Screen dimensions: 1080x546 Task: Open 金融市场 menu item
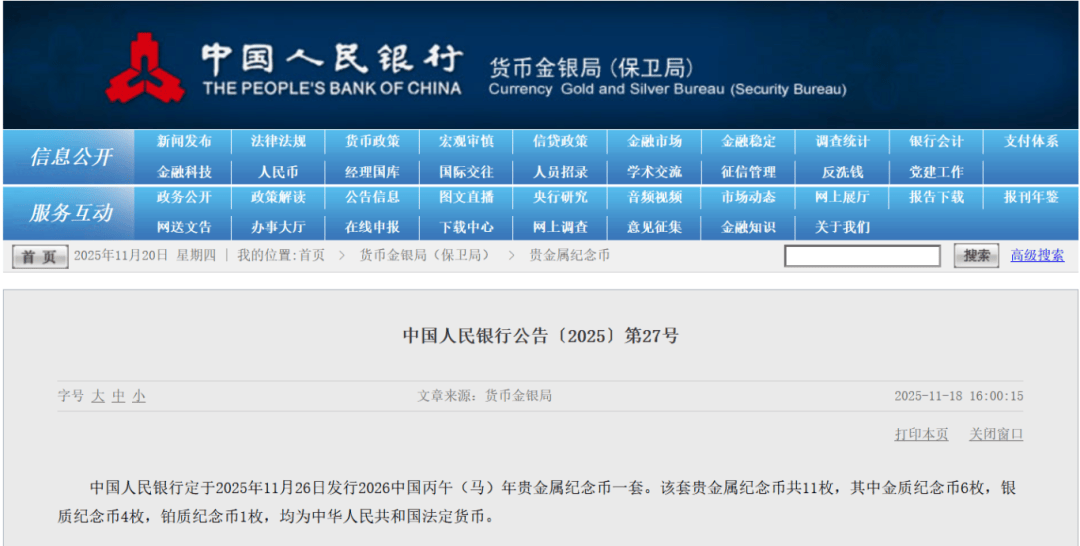[x=654, y=142]
